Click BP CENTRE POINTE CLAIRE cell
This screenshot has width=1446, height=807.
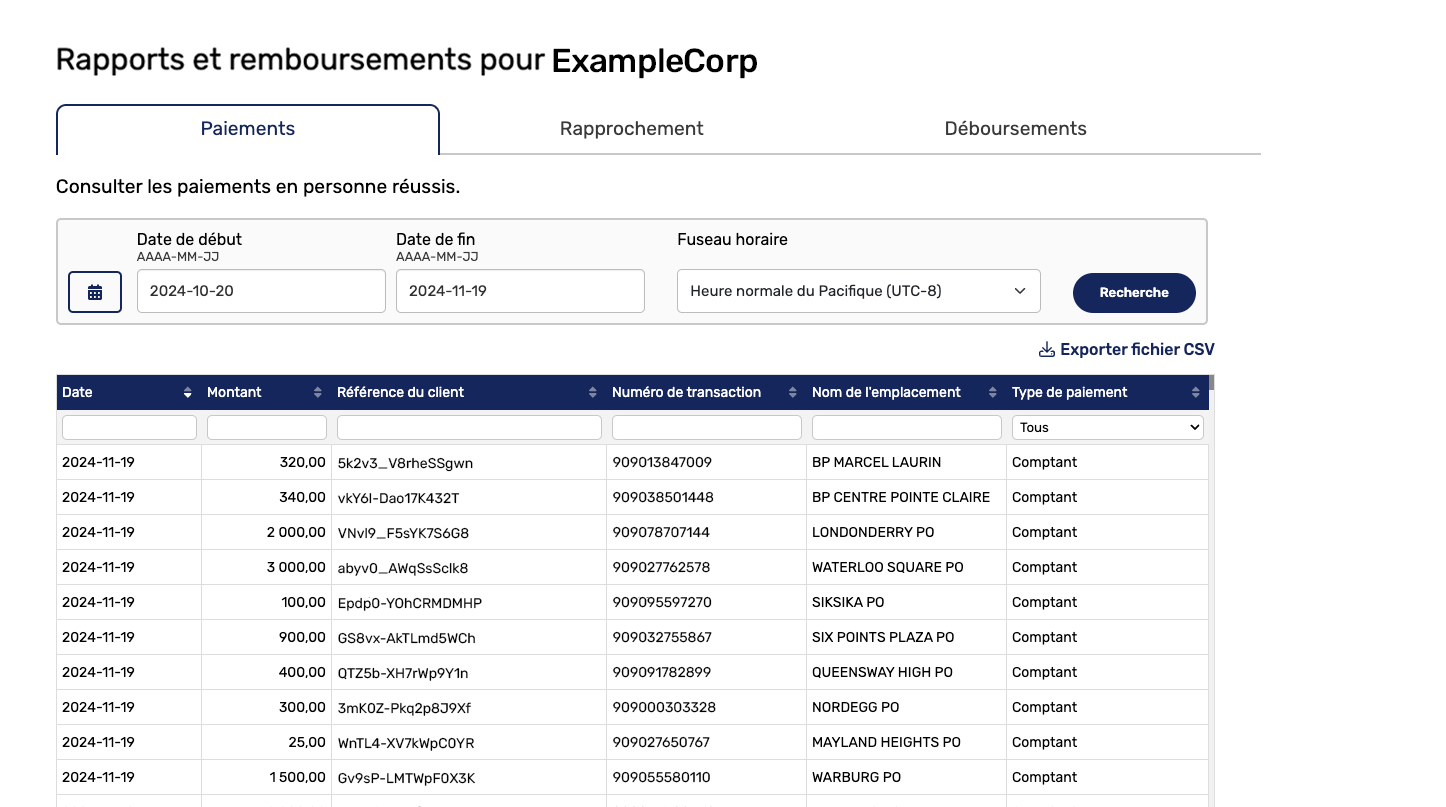coord(907,497)
